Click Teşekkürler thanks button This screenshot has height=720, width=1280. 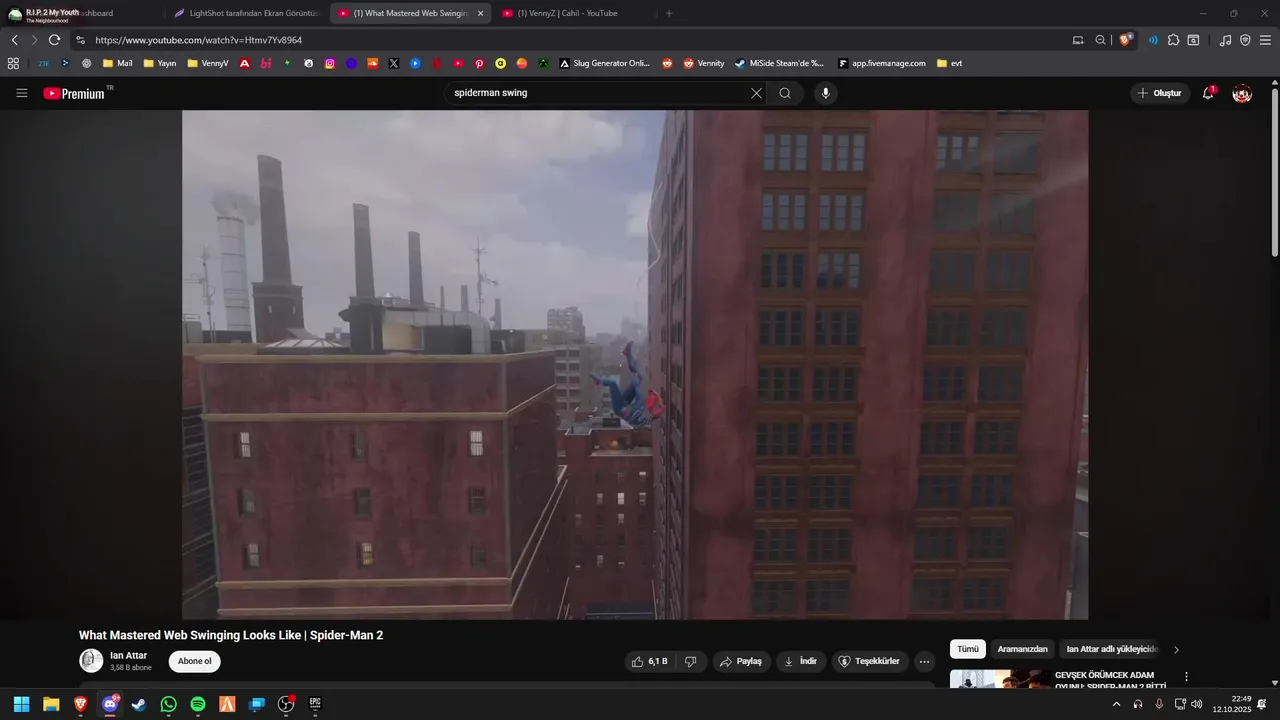pos(869,661)
